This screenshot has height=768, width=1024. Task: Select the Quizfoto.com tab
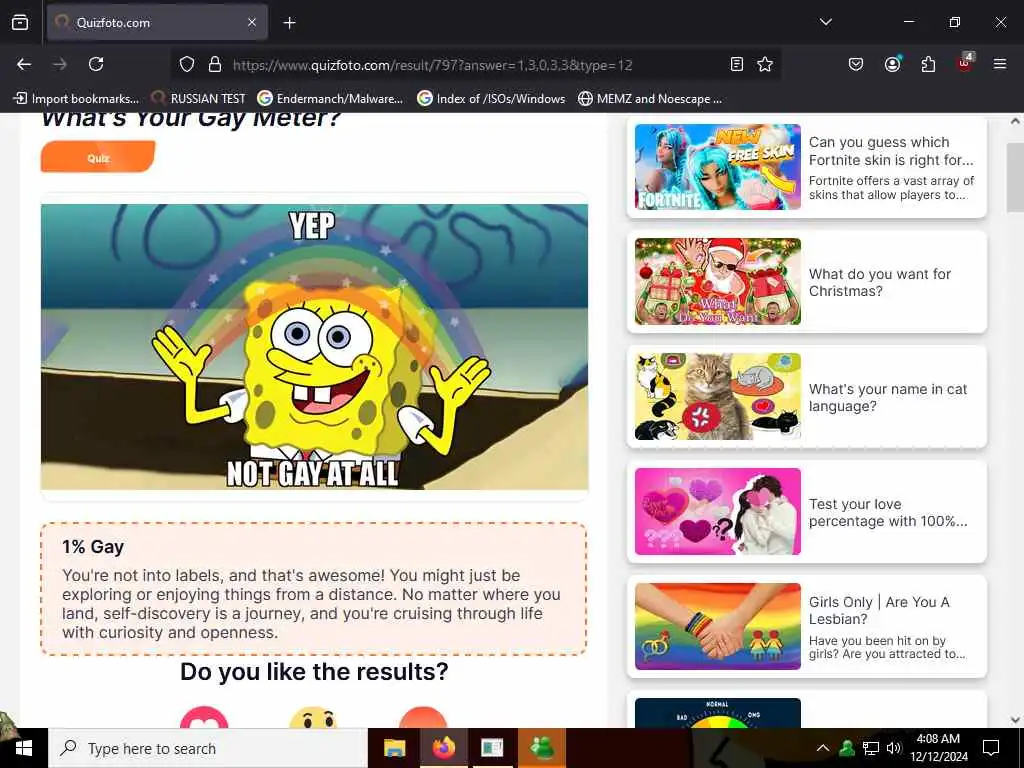click(157, 22)
